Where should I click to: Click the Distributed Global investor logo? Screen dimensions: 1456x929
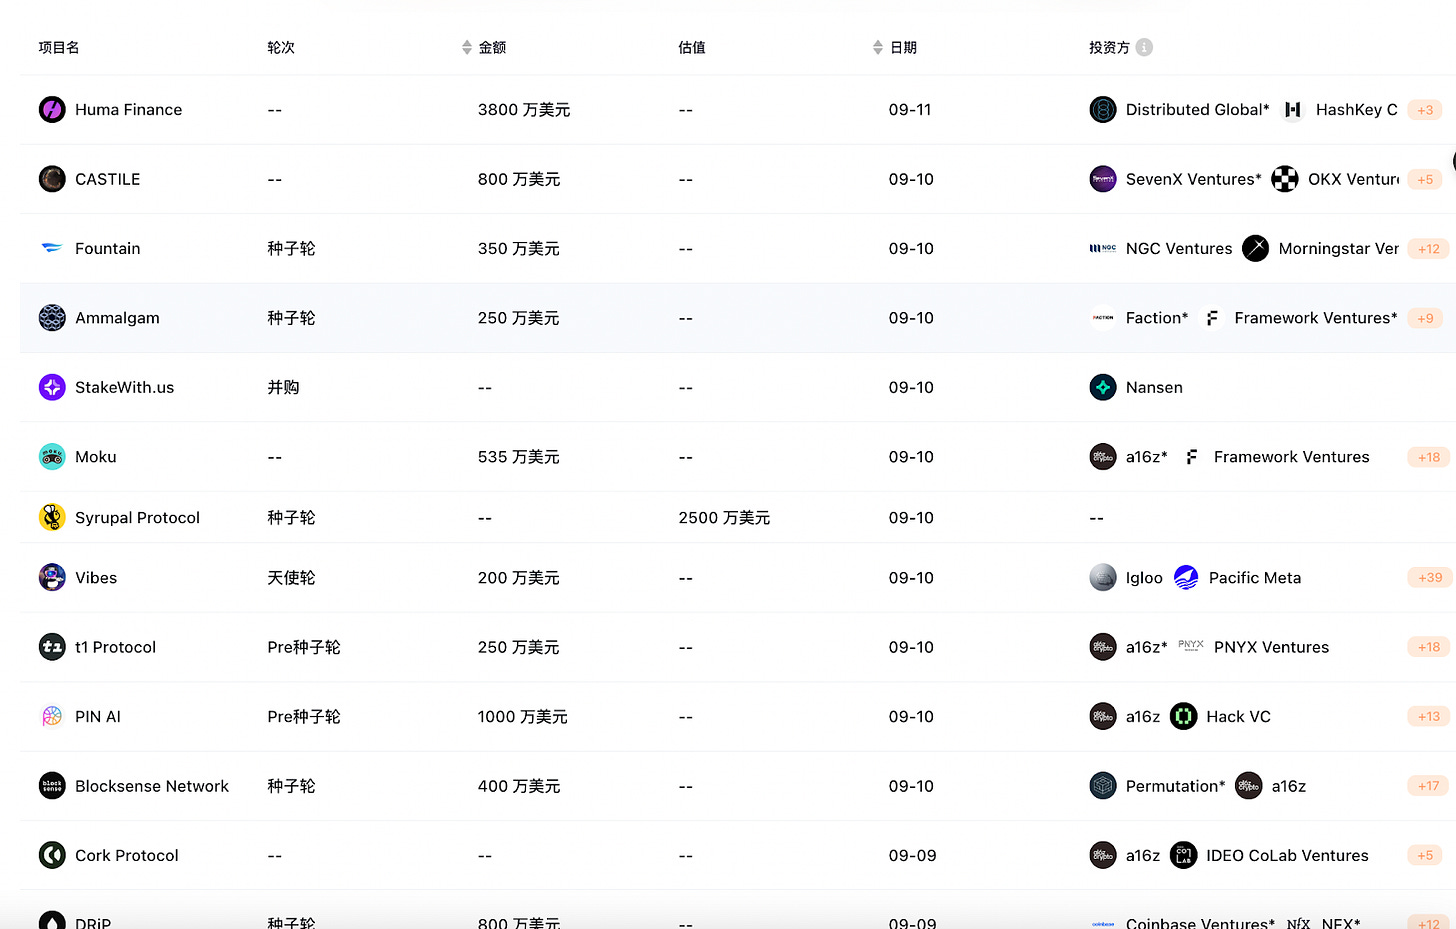(x=1103, y=109)
